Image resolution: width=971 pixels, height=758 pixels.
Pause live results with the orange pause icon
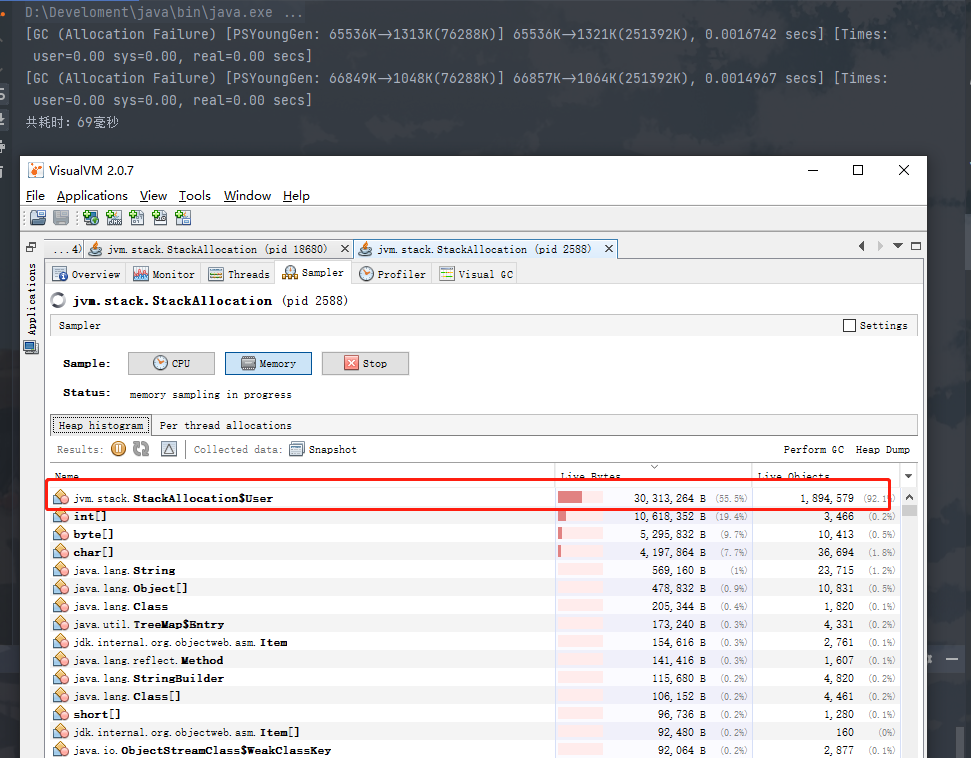pyautogui.click(x=118, y=449)
